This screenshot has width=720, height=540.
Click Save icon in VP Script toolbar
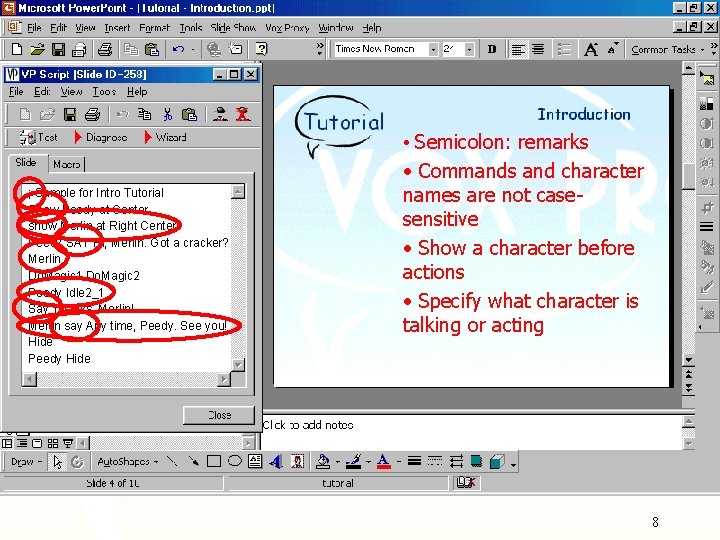[x=70, y=114]
